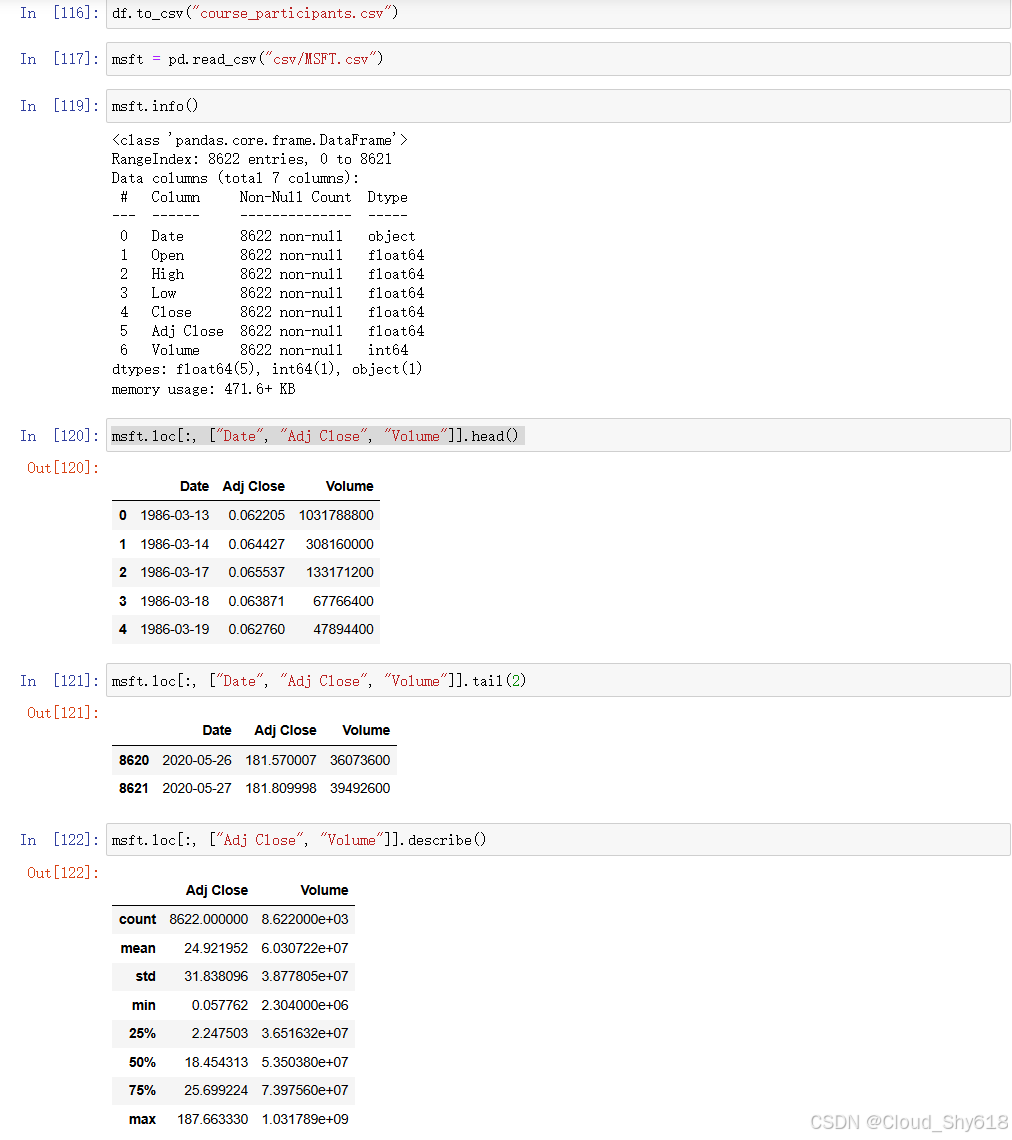Image resolution: width=1012 pixels, height=1140 pixels.
Task: Click date cell 2020-05-27
Action: pyautogui.click(x=197, y=789)
